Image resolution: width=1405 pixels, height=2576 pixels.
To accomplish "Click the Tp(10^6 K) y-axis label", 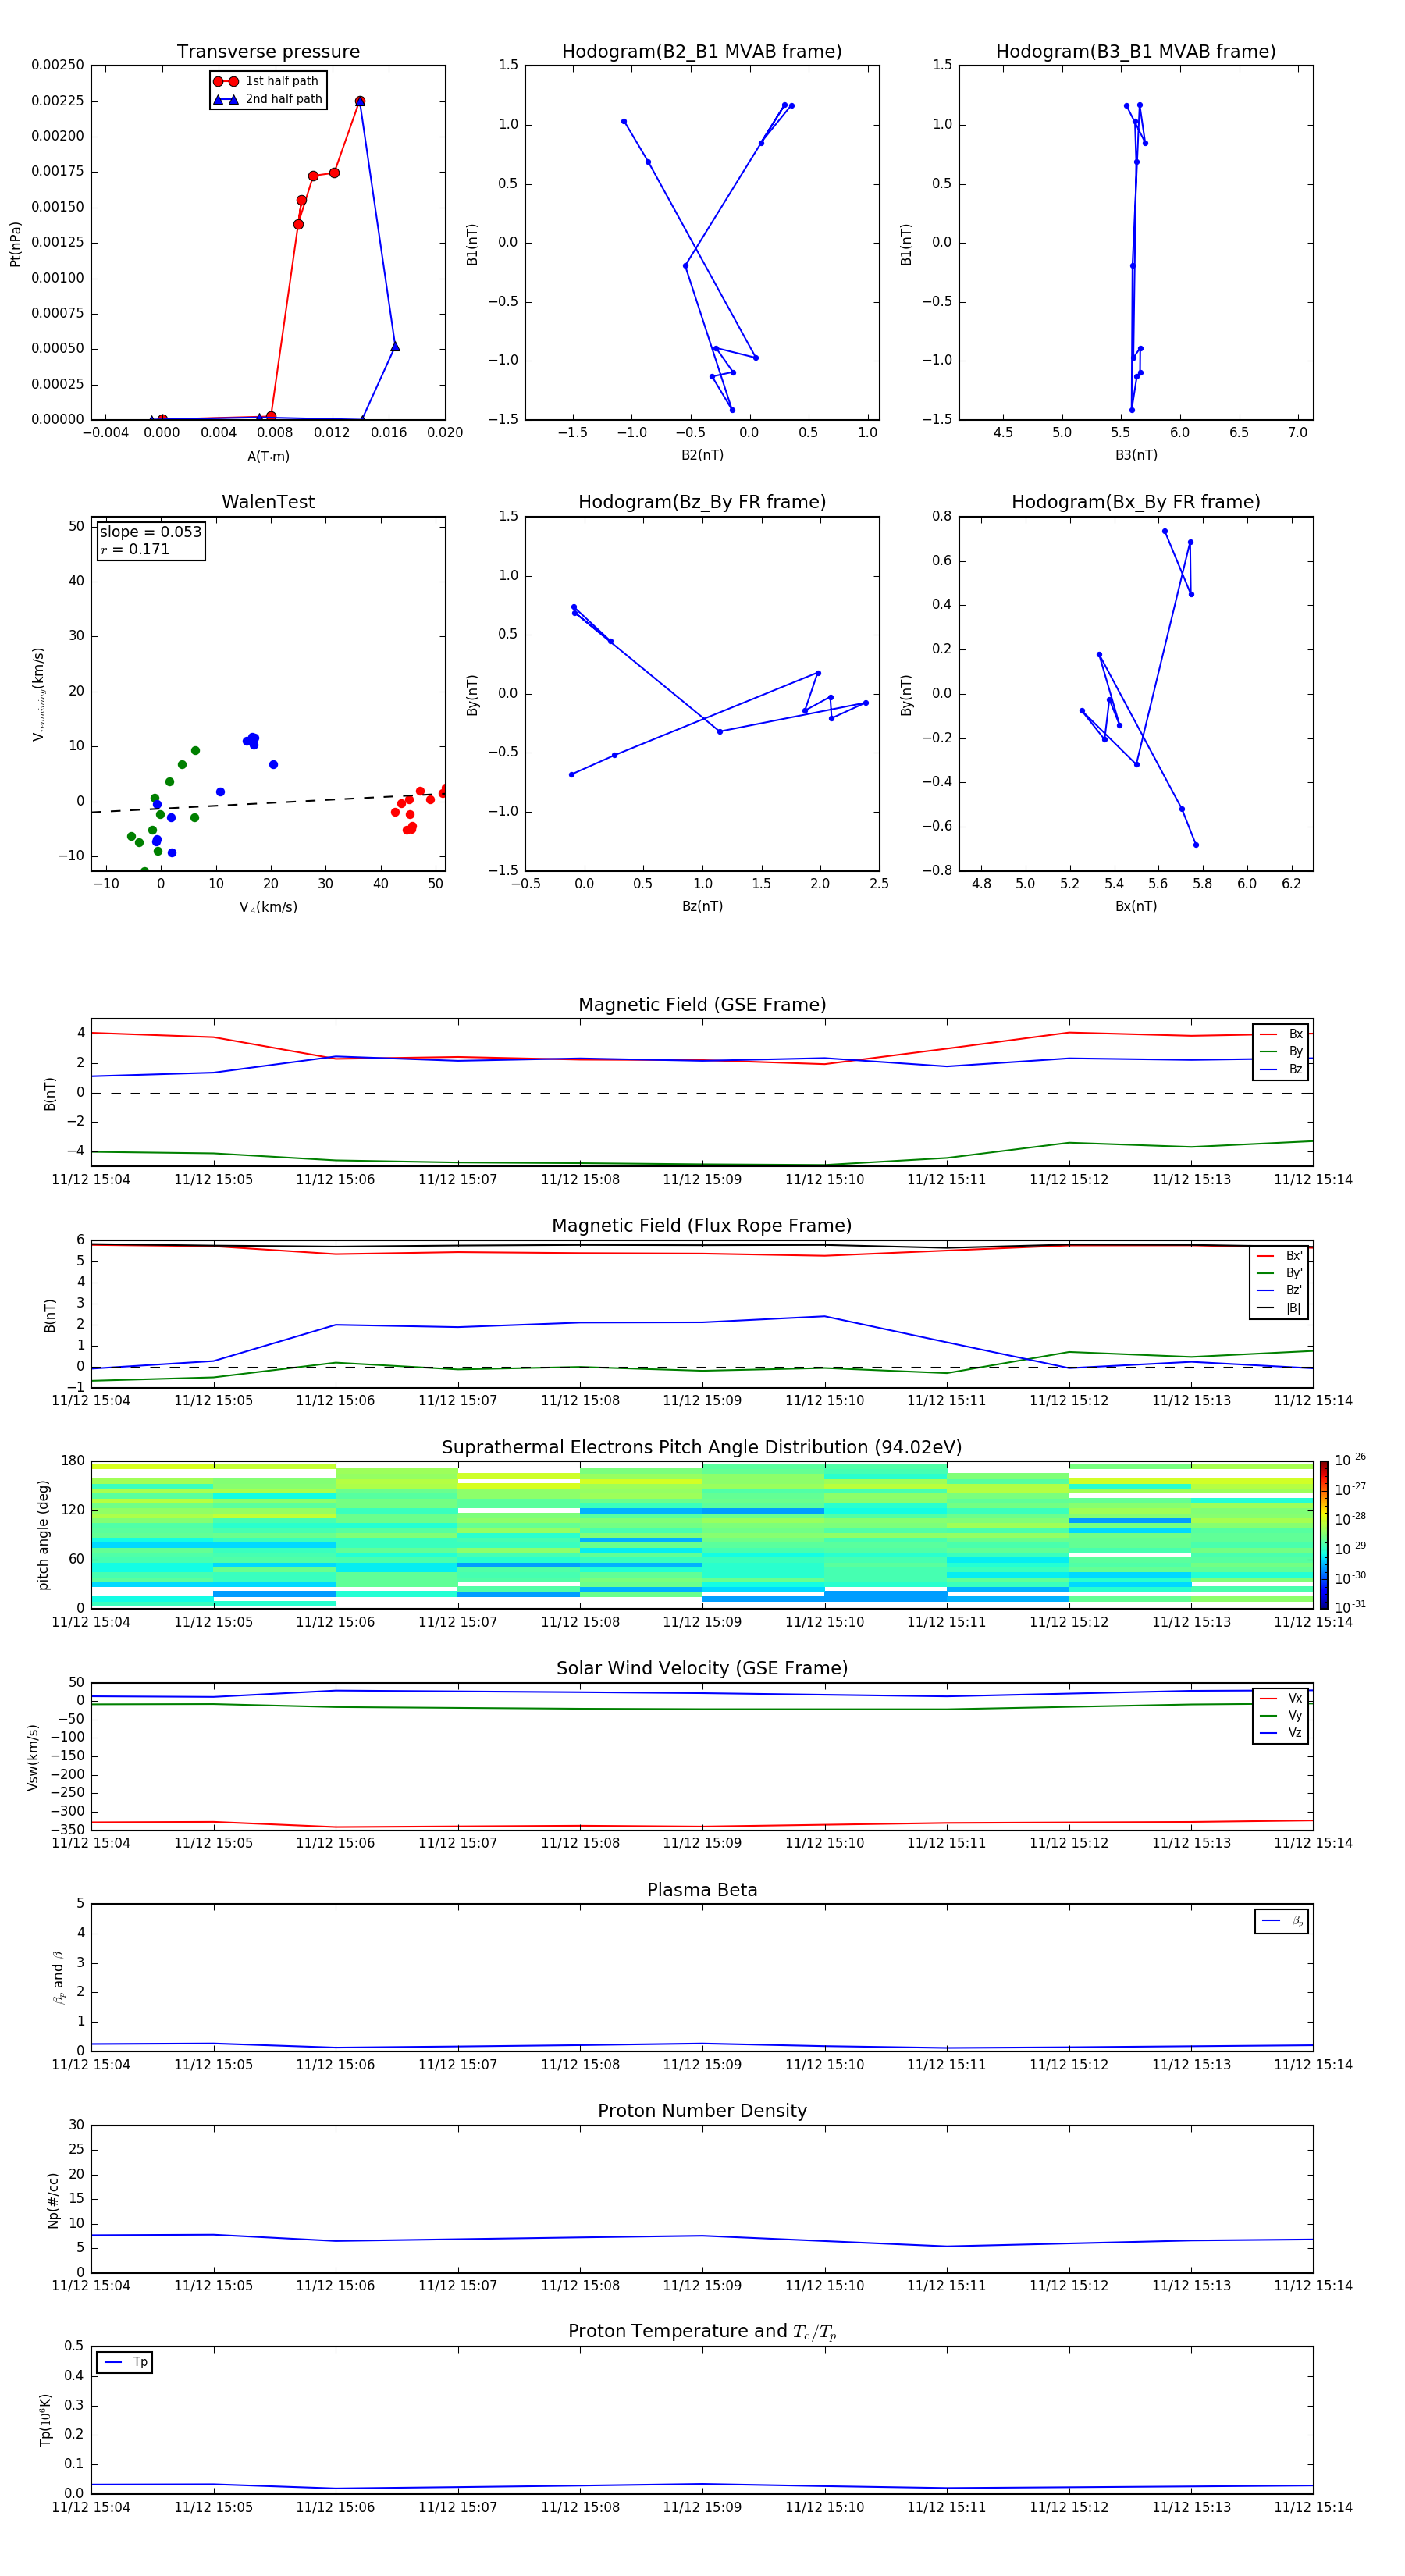I will (45, 2420).
